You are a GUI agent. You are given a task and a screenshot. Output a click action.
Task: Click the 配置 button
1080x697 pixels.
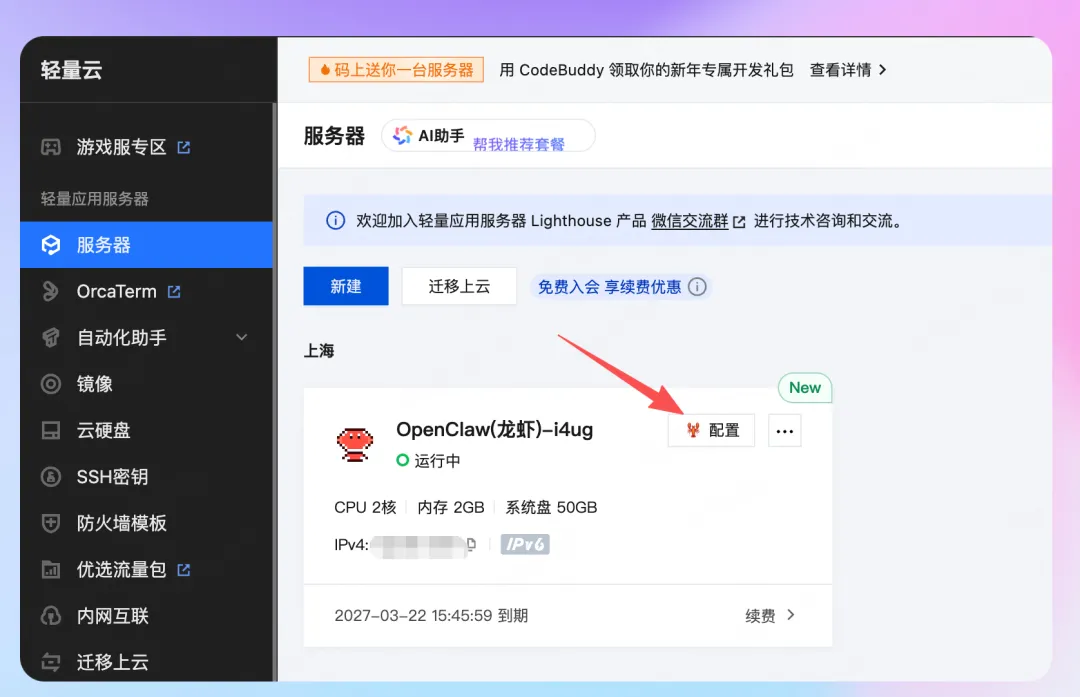pos(712,430)
